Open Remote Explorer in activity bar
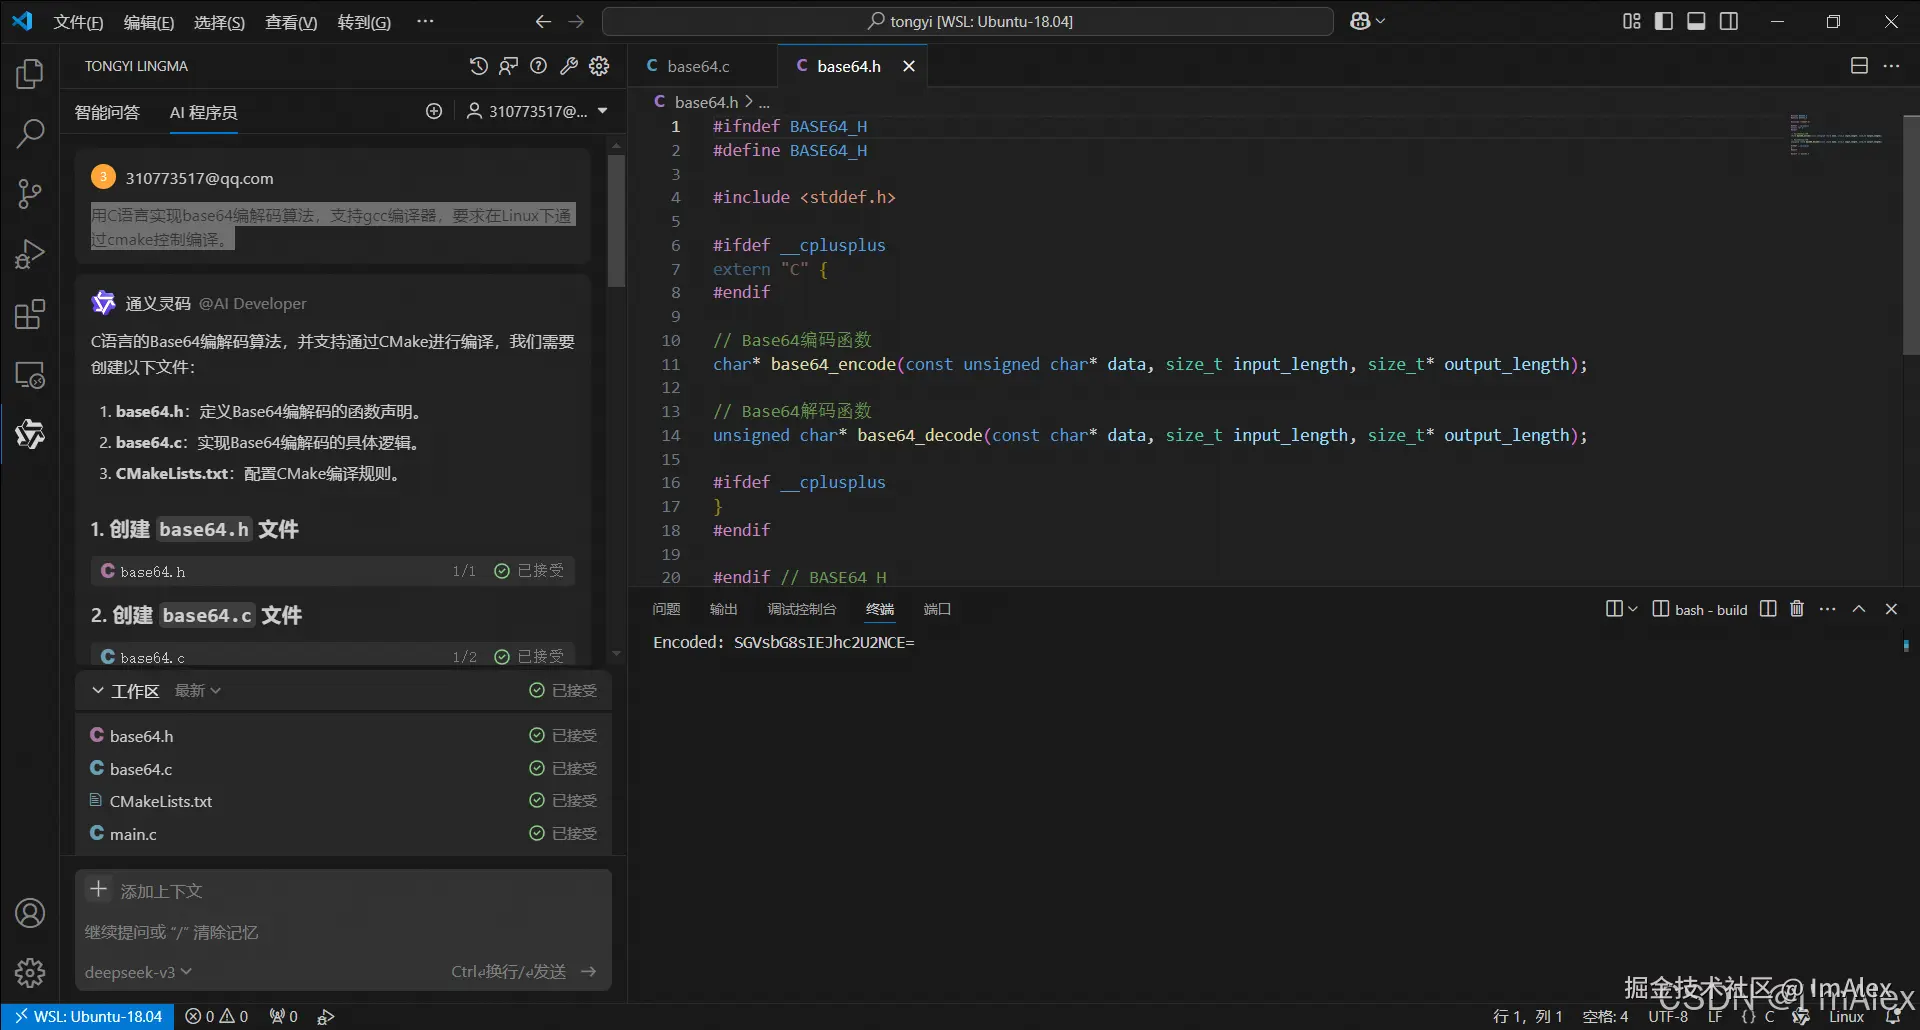 30,376
